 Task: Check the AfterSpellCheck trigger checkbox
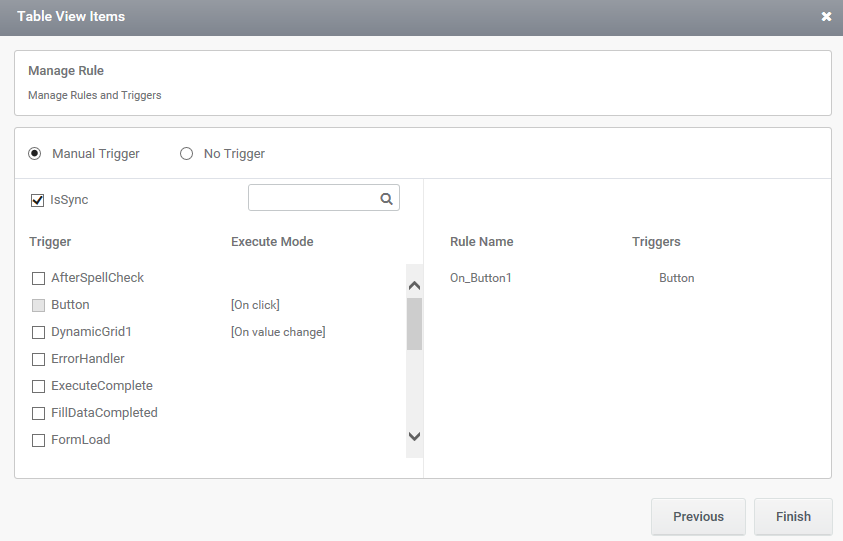38,278
